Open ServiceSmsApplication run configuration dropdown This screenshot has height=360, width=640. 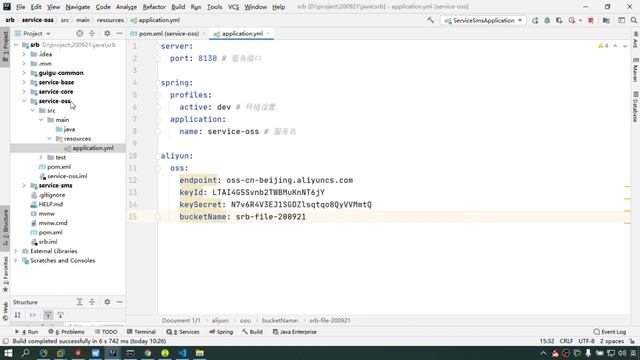(483, 20)
